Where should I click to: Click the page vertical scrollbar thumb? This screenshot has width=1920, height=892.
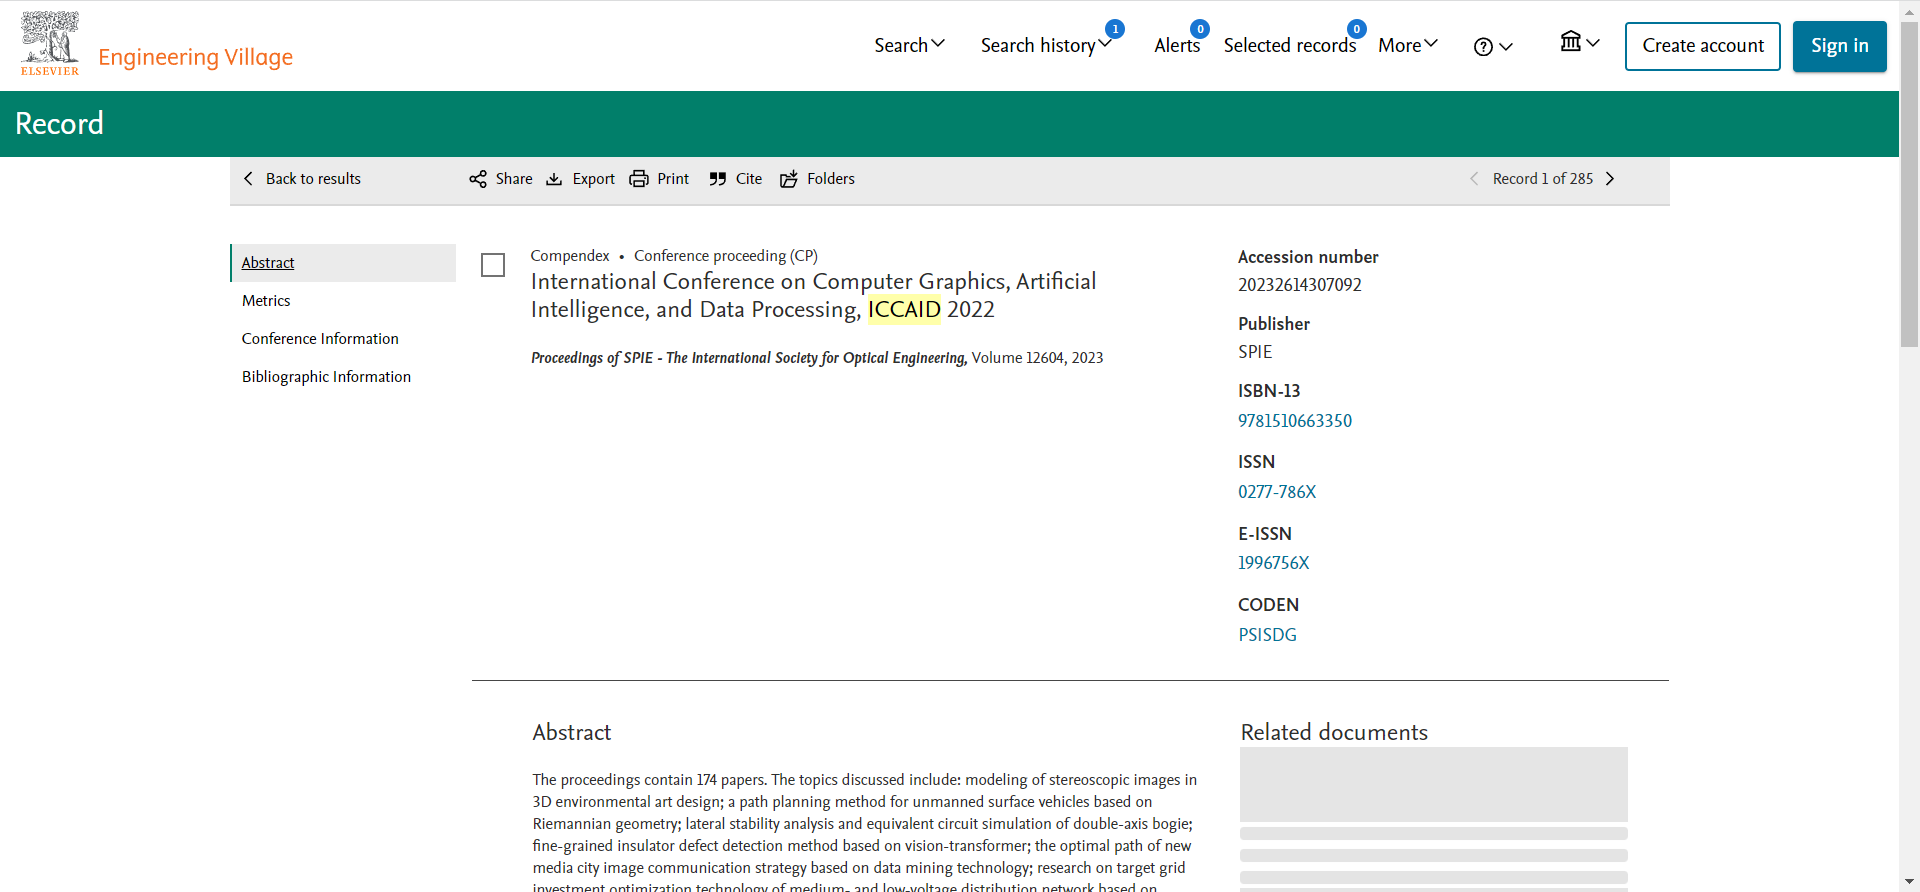(1910, 185)
